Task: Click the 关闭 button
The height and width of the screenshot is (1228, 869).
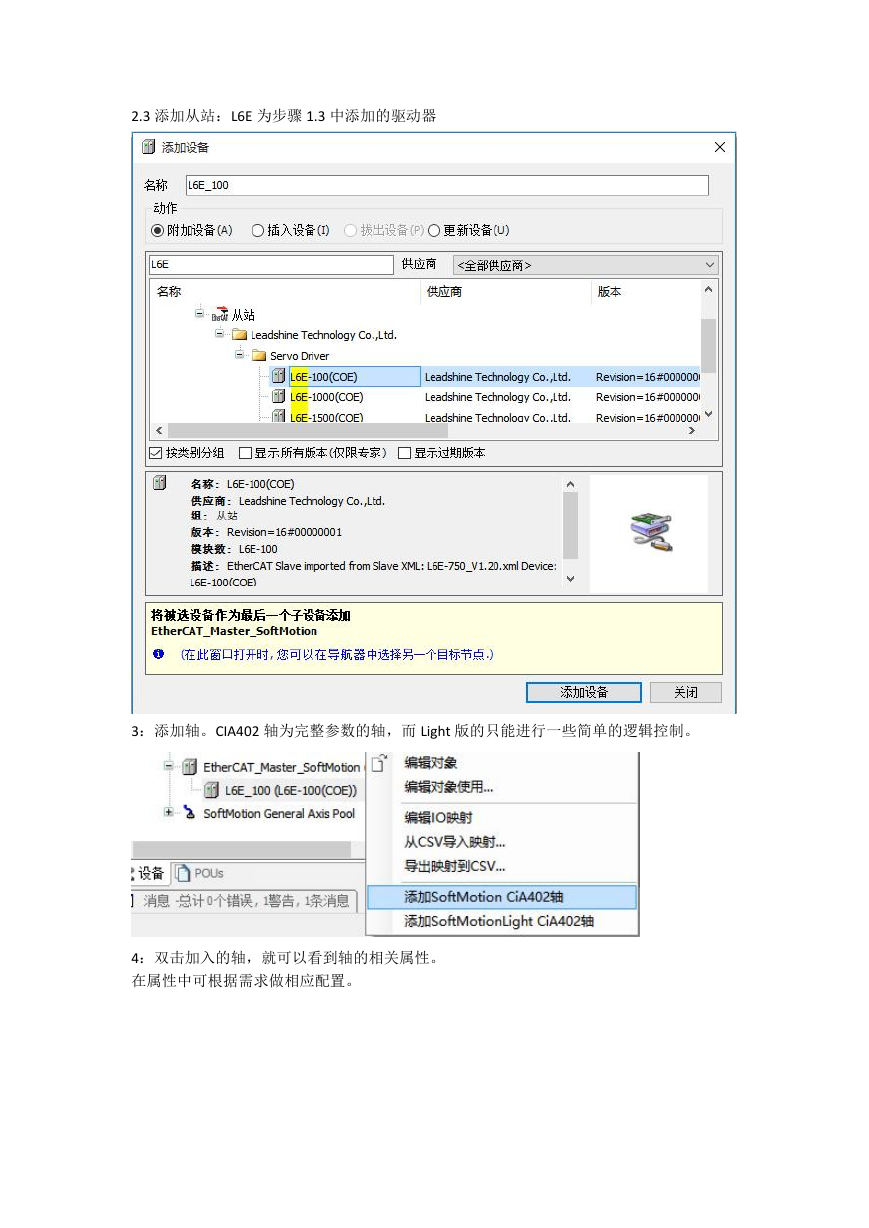Action: pyautogui.click(x=685, y=692)
